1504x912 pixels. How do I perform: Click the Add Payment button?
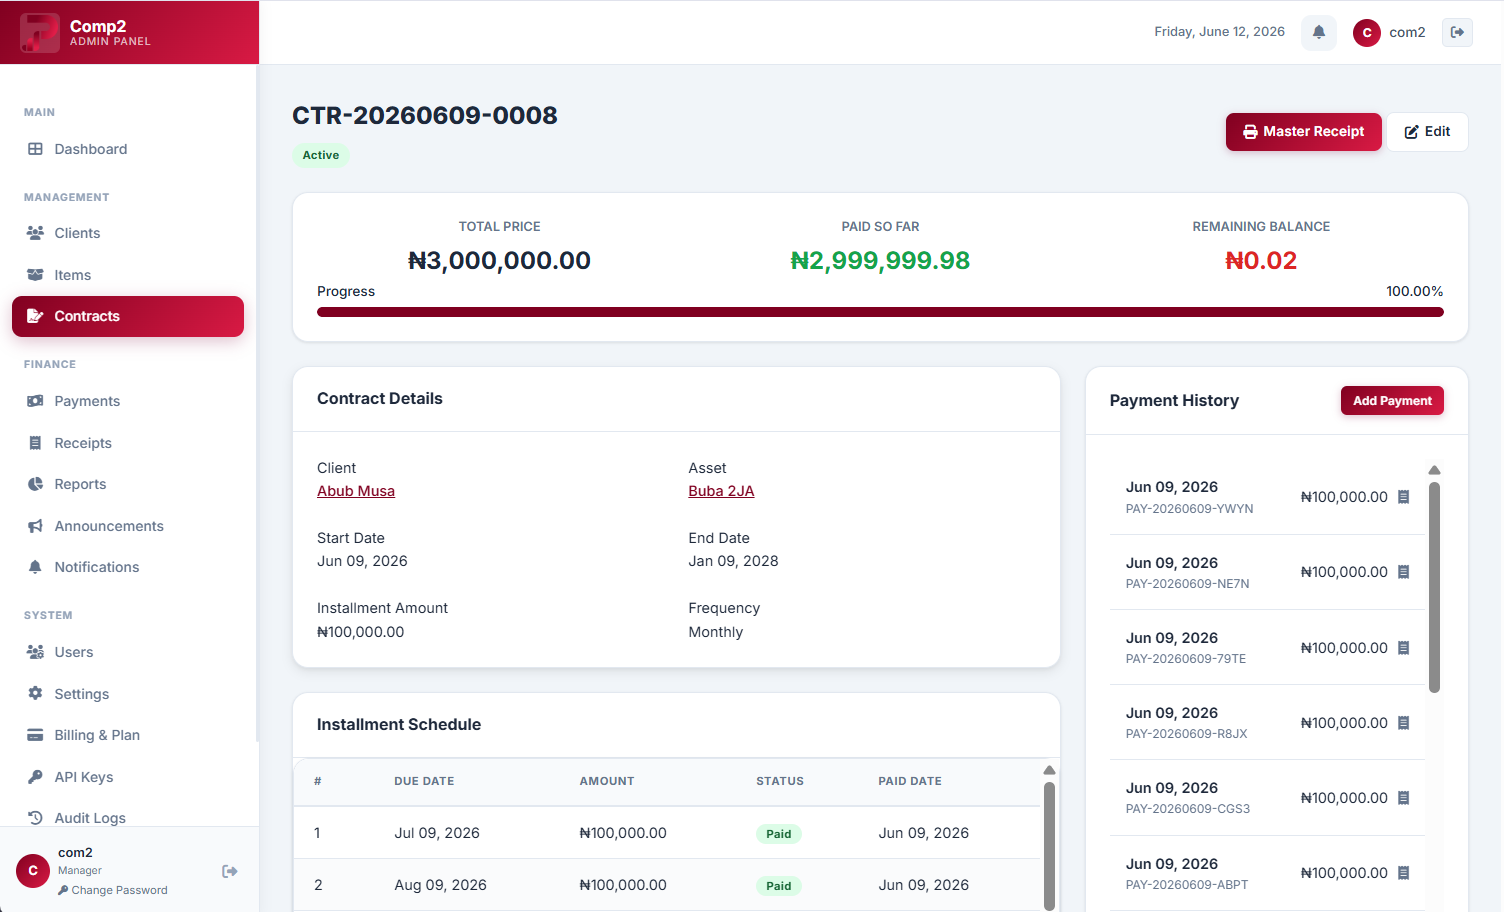click(x=1392, y=401)
